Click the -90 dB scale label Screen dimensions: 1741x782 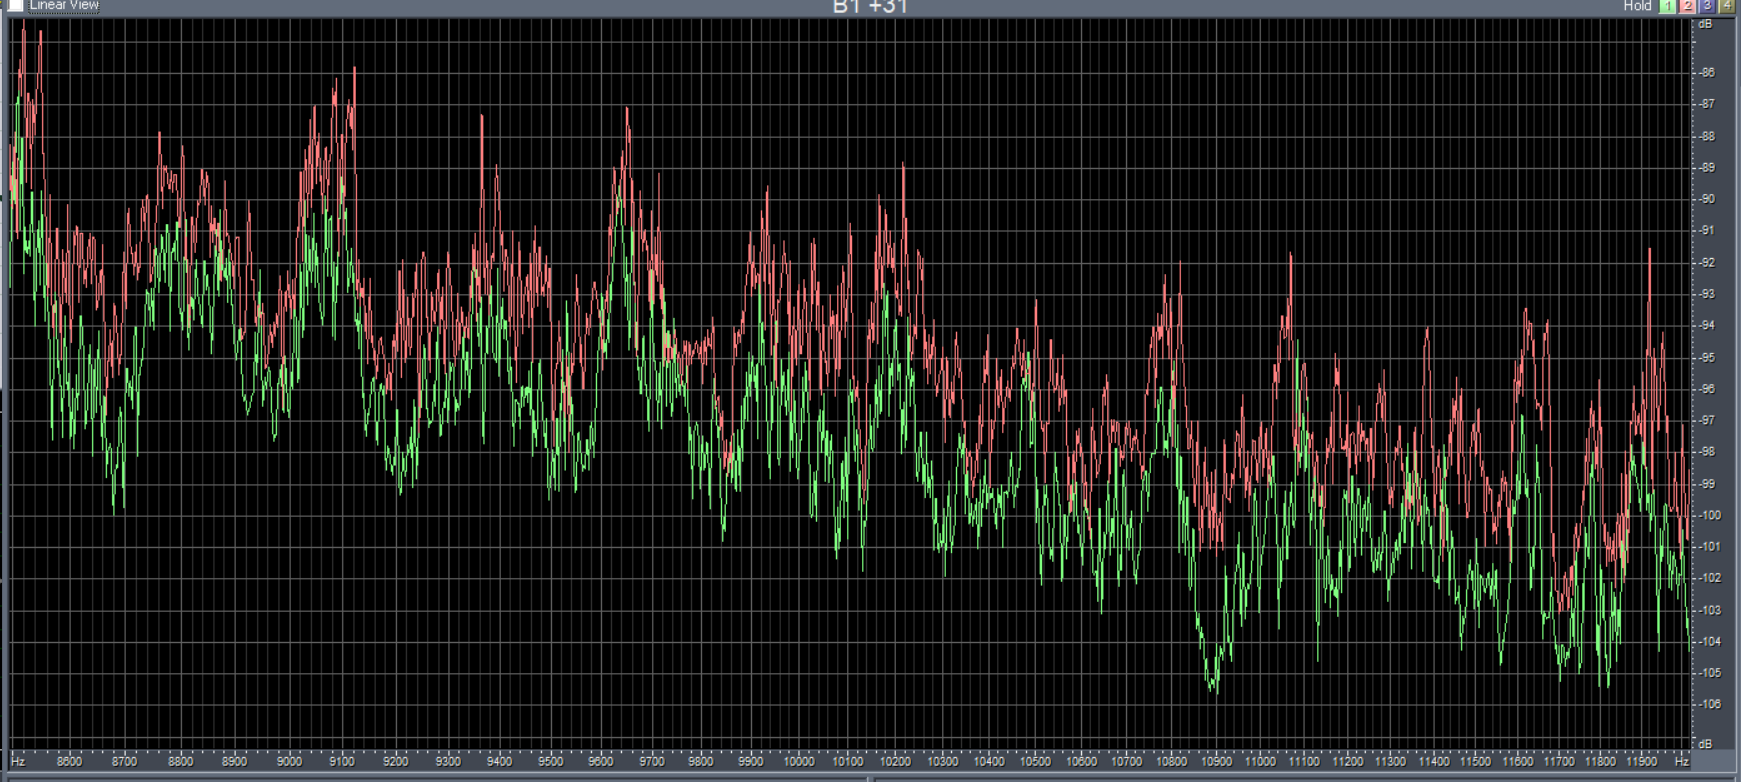[x=1706, y=199]
